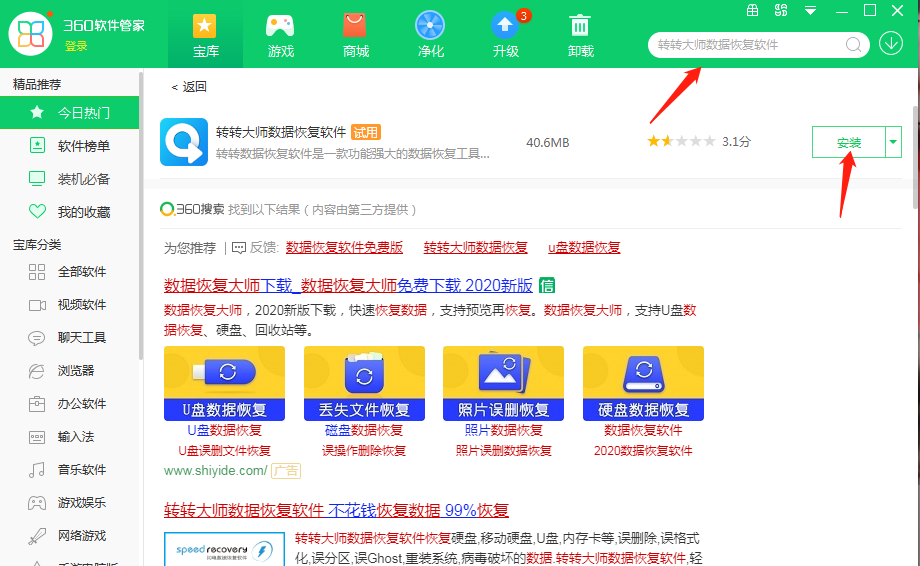
Task: Open 数据恢复软件免费版 suggestion link
Action: (344, 248)
